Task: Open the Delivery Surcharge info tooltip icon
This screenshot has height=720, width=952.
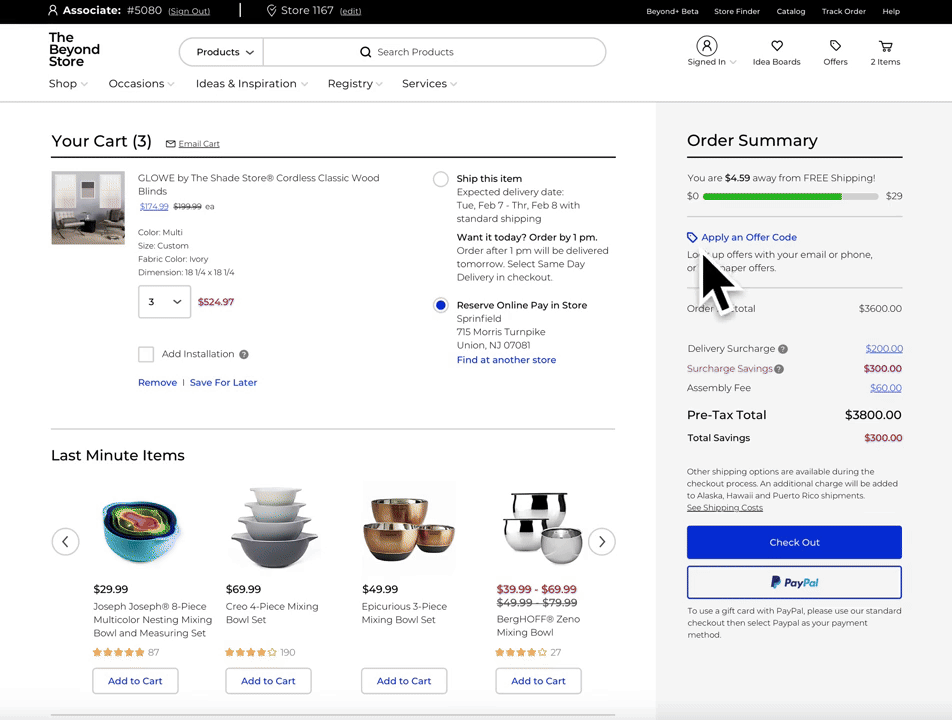Action: coord(785,349)
